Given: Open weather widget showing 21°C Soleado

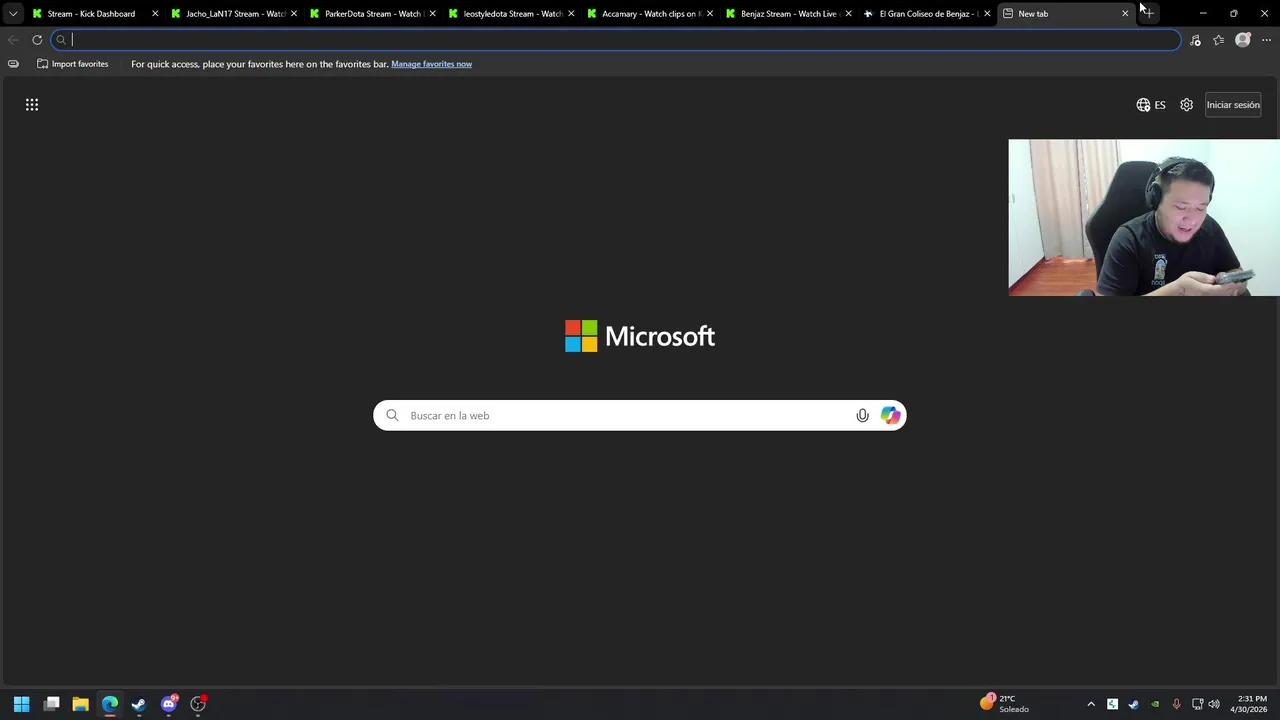Looking at the screenshot, I should point(1005,704).
